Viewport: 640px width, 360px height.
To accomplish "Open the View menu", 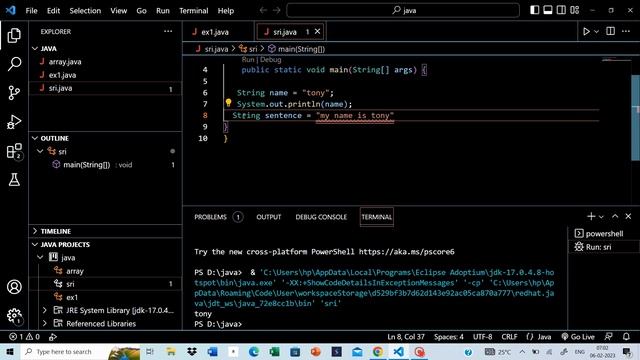I will click(118, 11).
